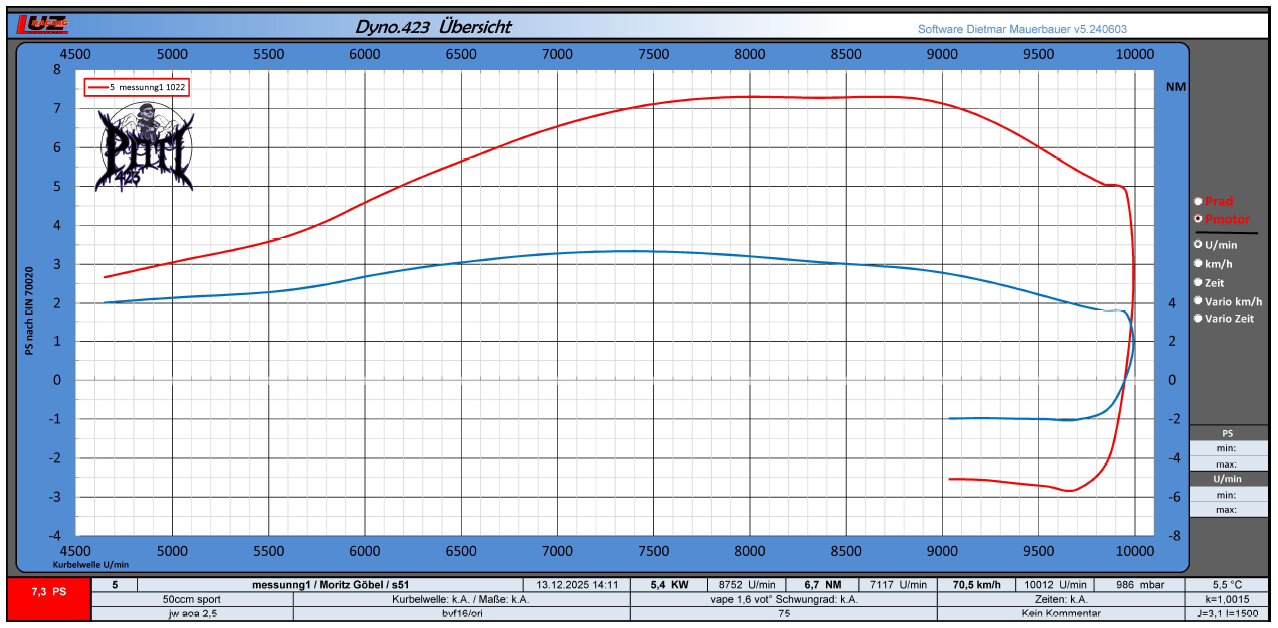Click the PS min input field
1278x628 pixels.
point(1228,449)
